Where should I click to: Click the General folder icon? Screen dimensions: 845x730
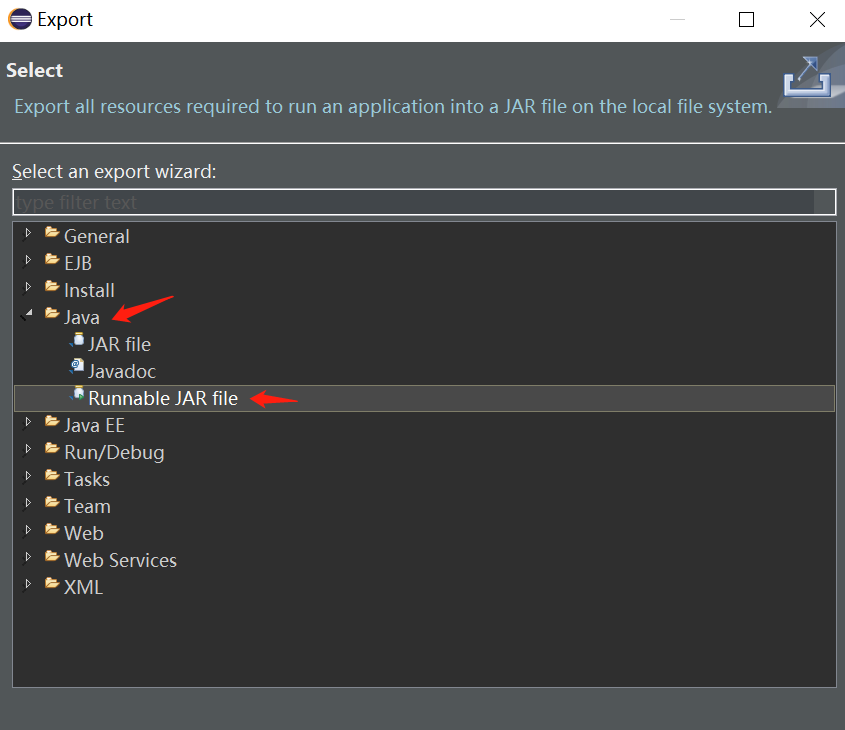point(52,232)
